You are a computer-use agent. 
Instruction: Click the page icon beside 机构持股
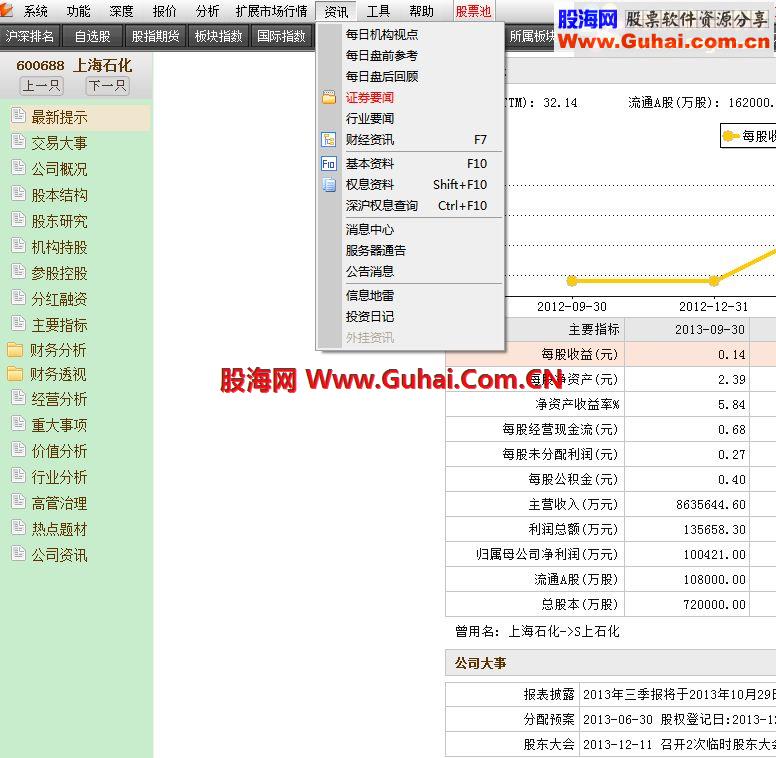pyautogui.click(x=18, y=245)
